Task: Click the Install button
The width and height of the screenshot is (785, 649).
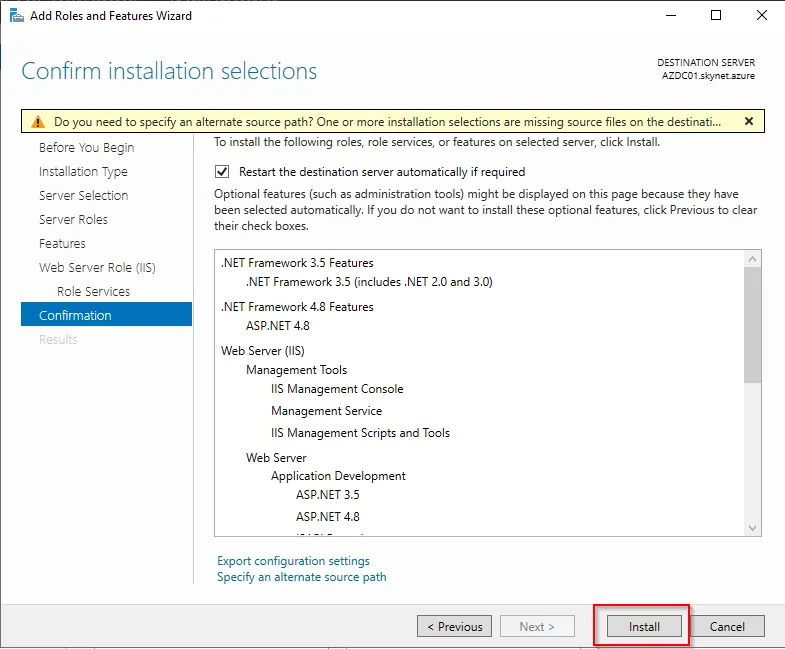Action: tap(644, 626)
